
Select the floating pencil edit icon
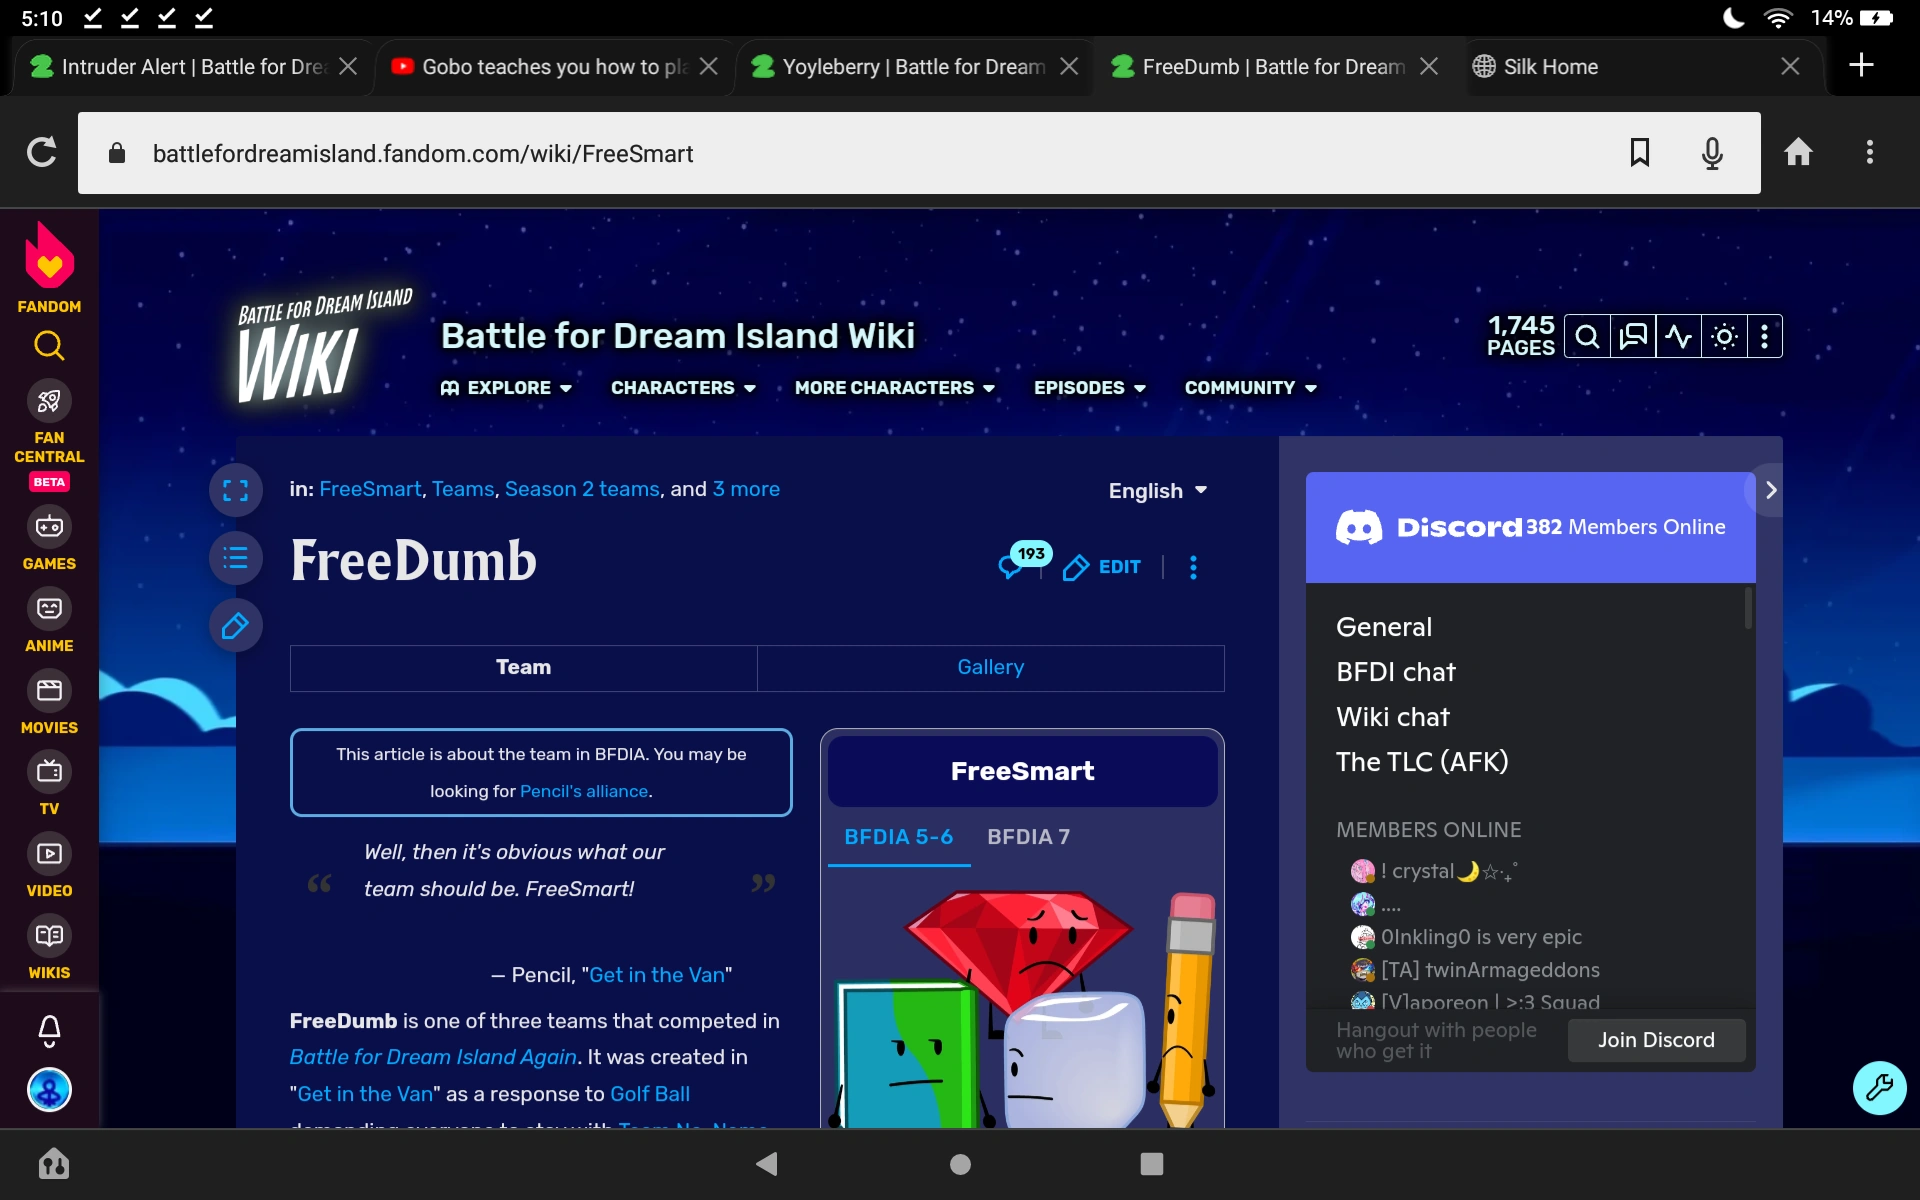click(236, 625)
